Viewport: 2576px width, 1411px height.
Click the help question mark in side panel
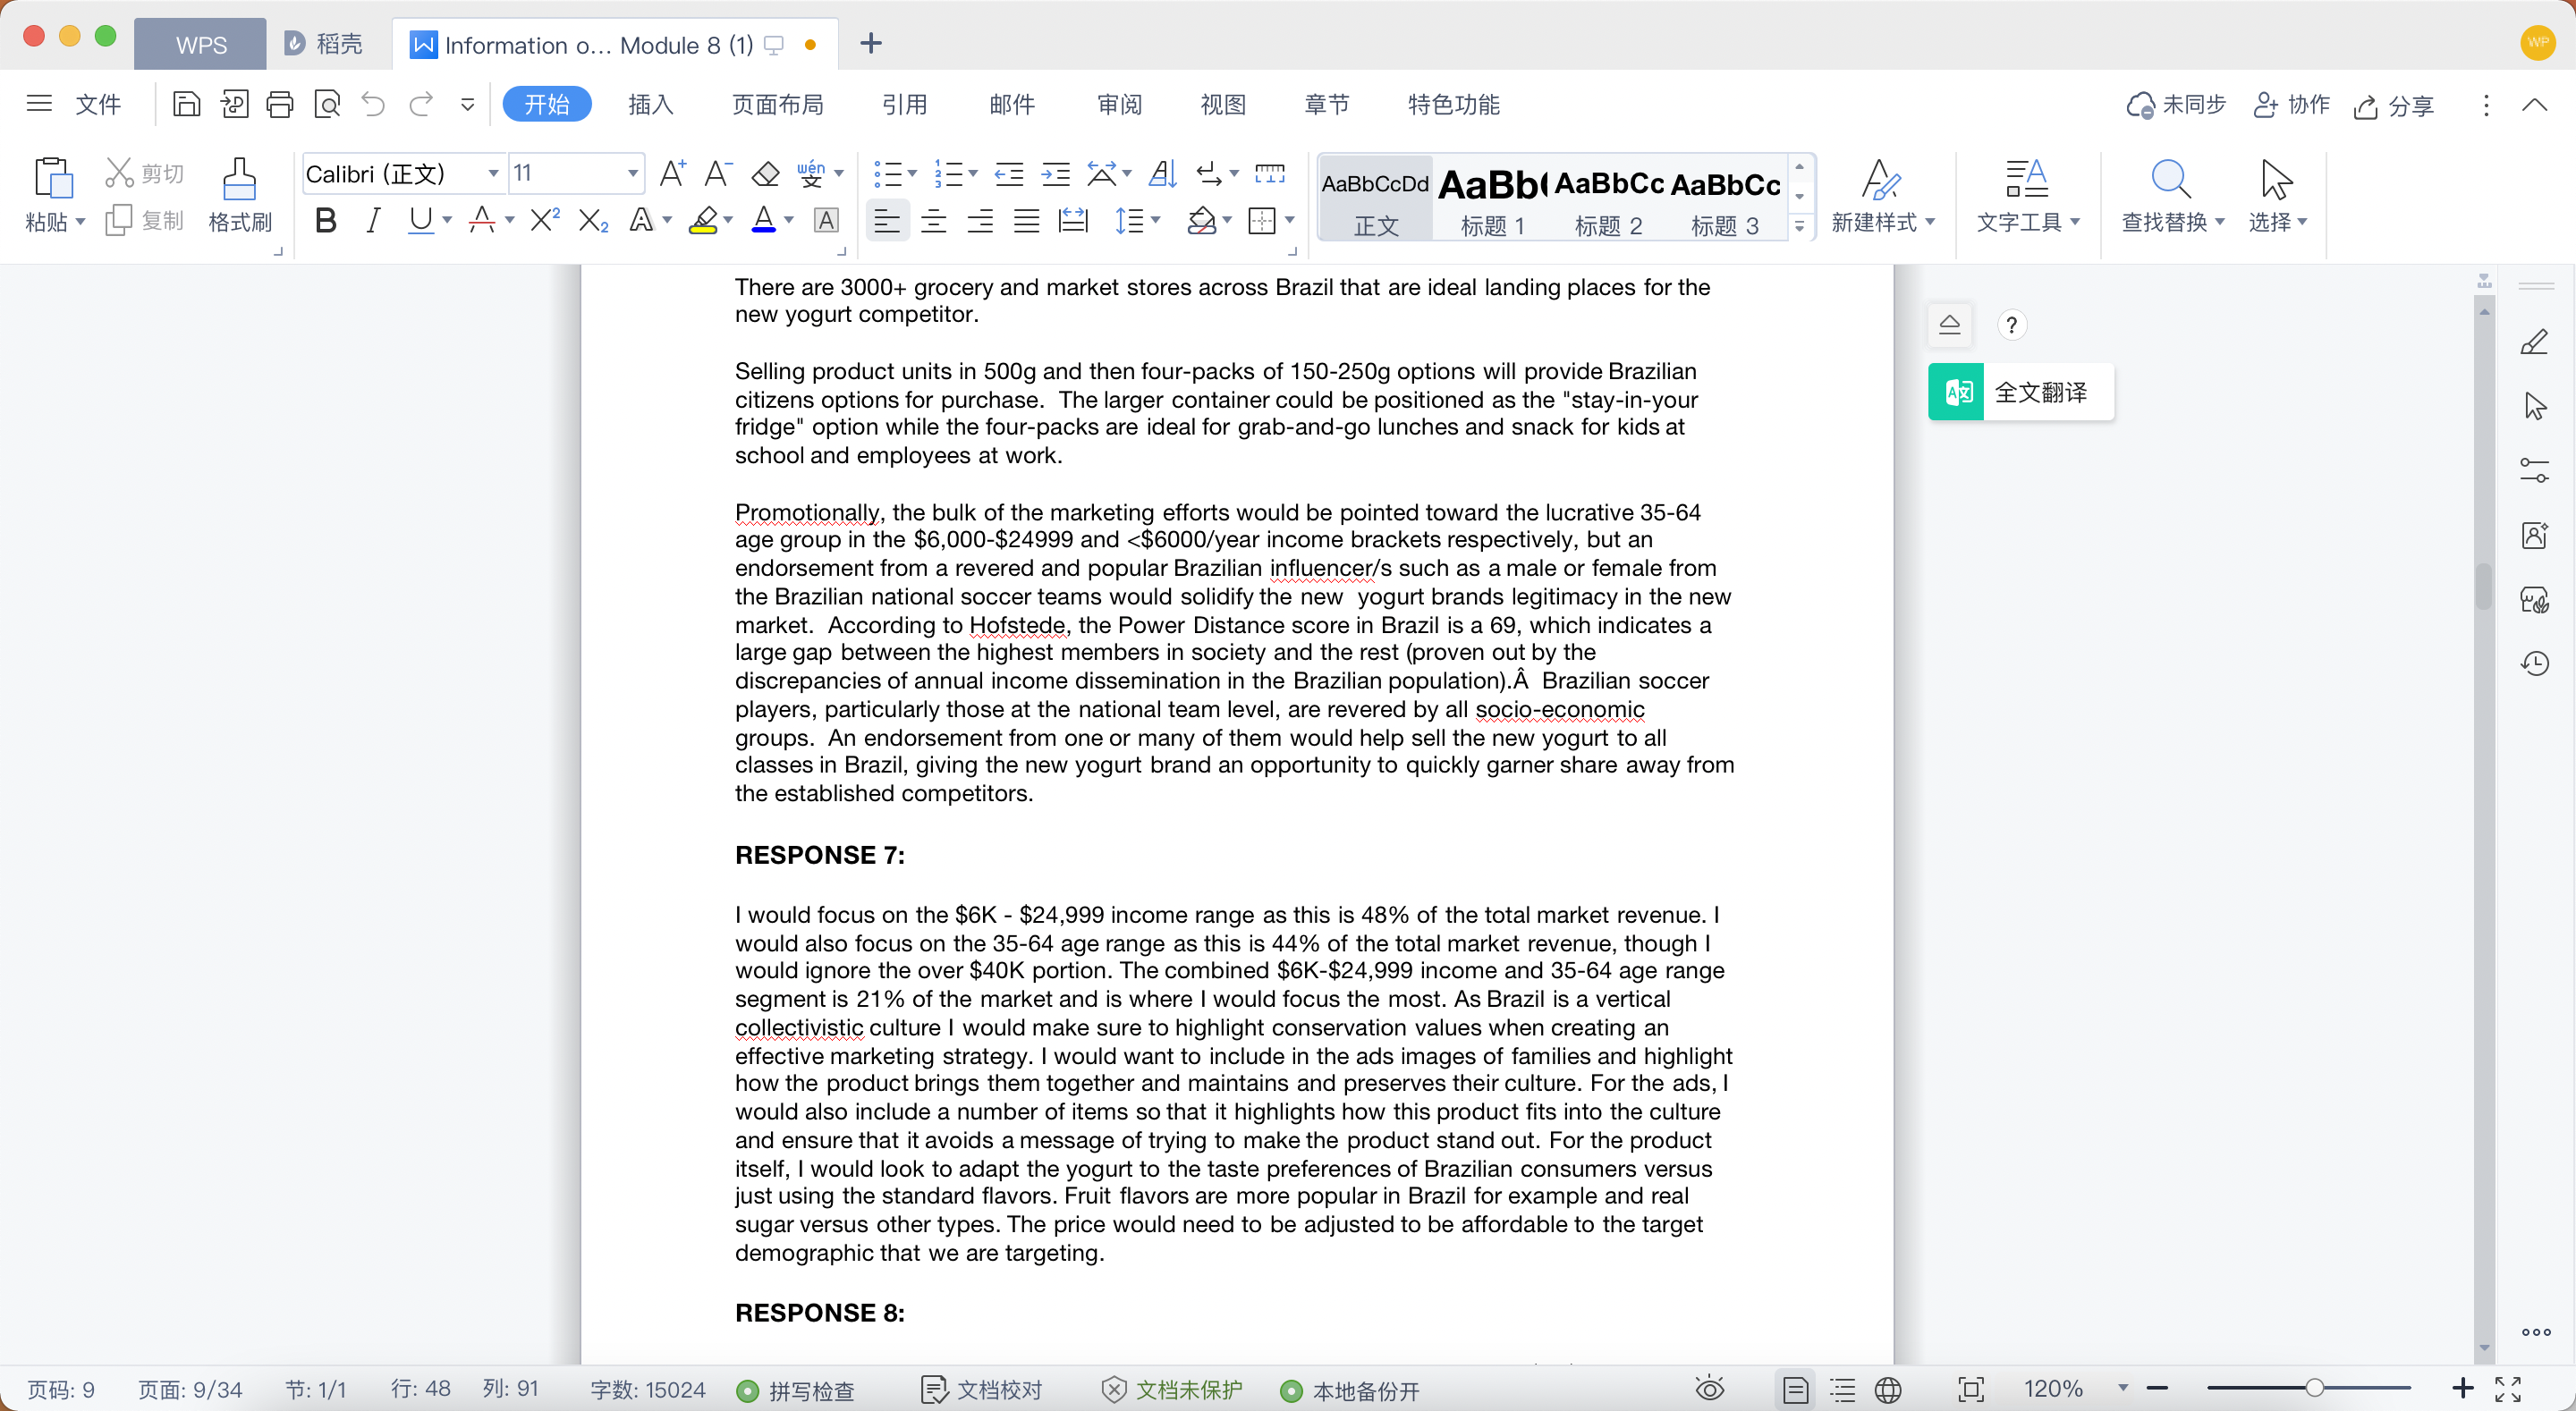point(2011,325)
